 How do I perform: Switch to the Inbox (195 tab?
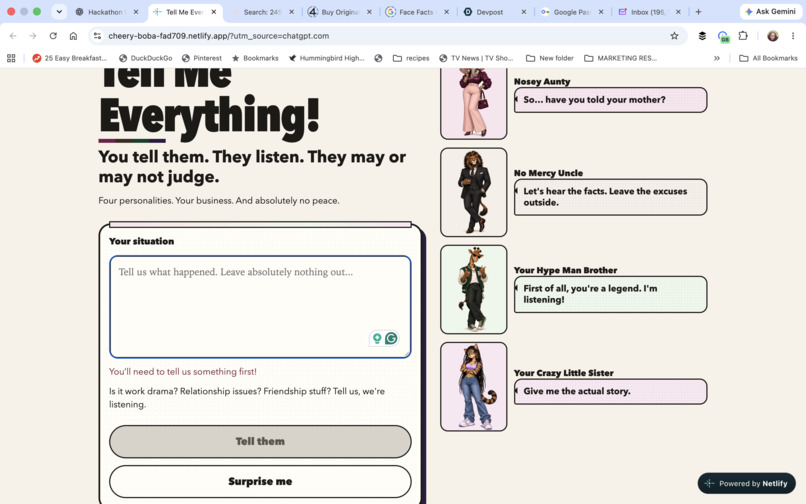tap(648, 12)
